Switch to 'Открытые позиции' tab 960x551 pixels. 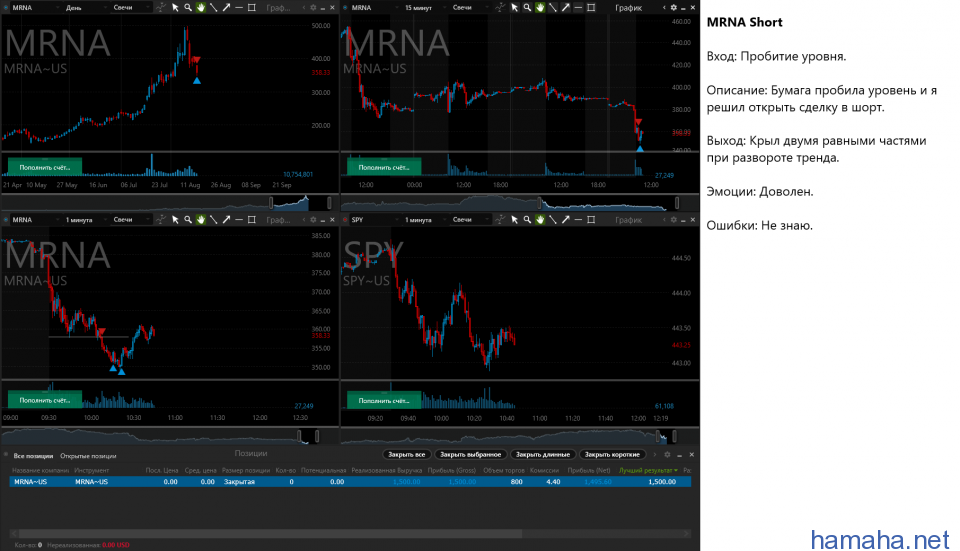click(88, 455)
